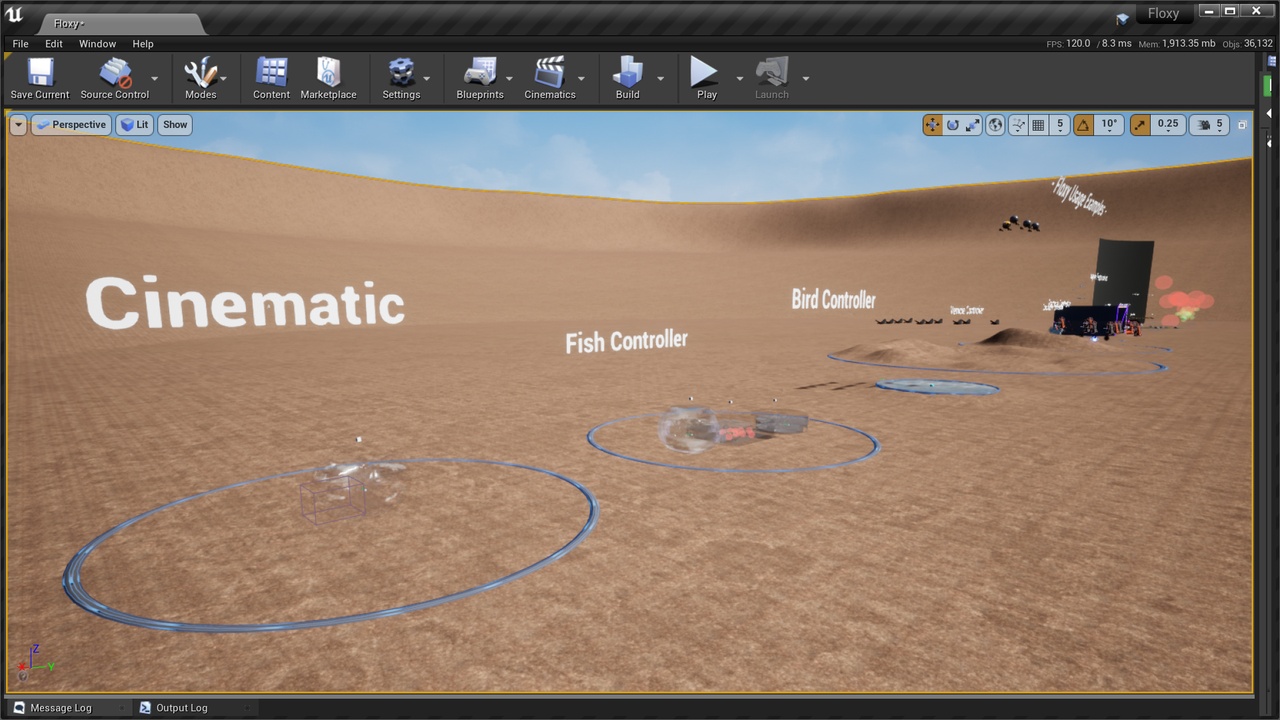The image size is (1280, 720).
Task: Select the rotate gizmo tool
Action: point(953,125)
